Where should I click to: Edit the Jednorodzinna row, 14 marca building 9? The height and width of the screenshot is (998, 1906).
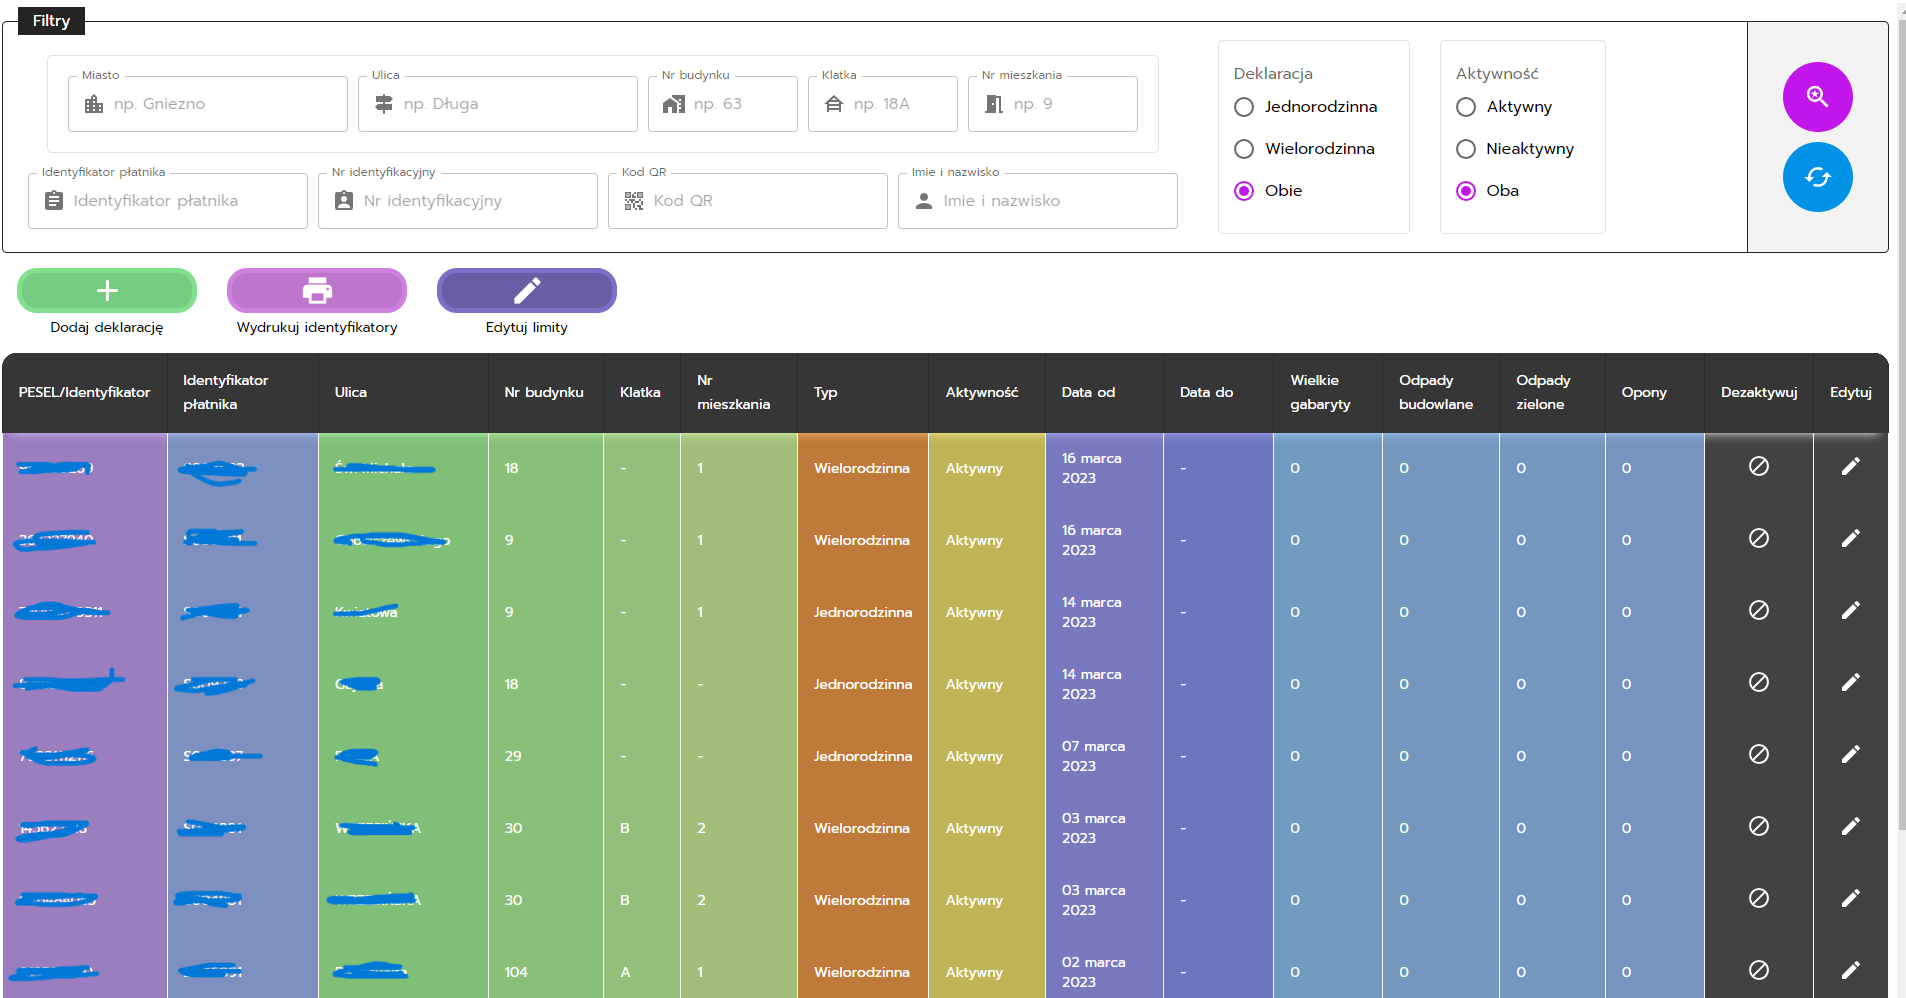click(x=1851, y=610)
